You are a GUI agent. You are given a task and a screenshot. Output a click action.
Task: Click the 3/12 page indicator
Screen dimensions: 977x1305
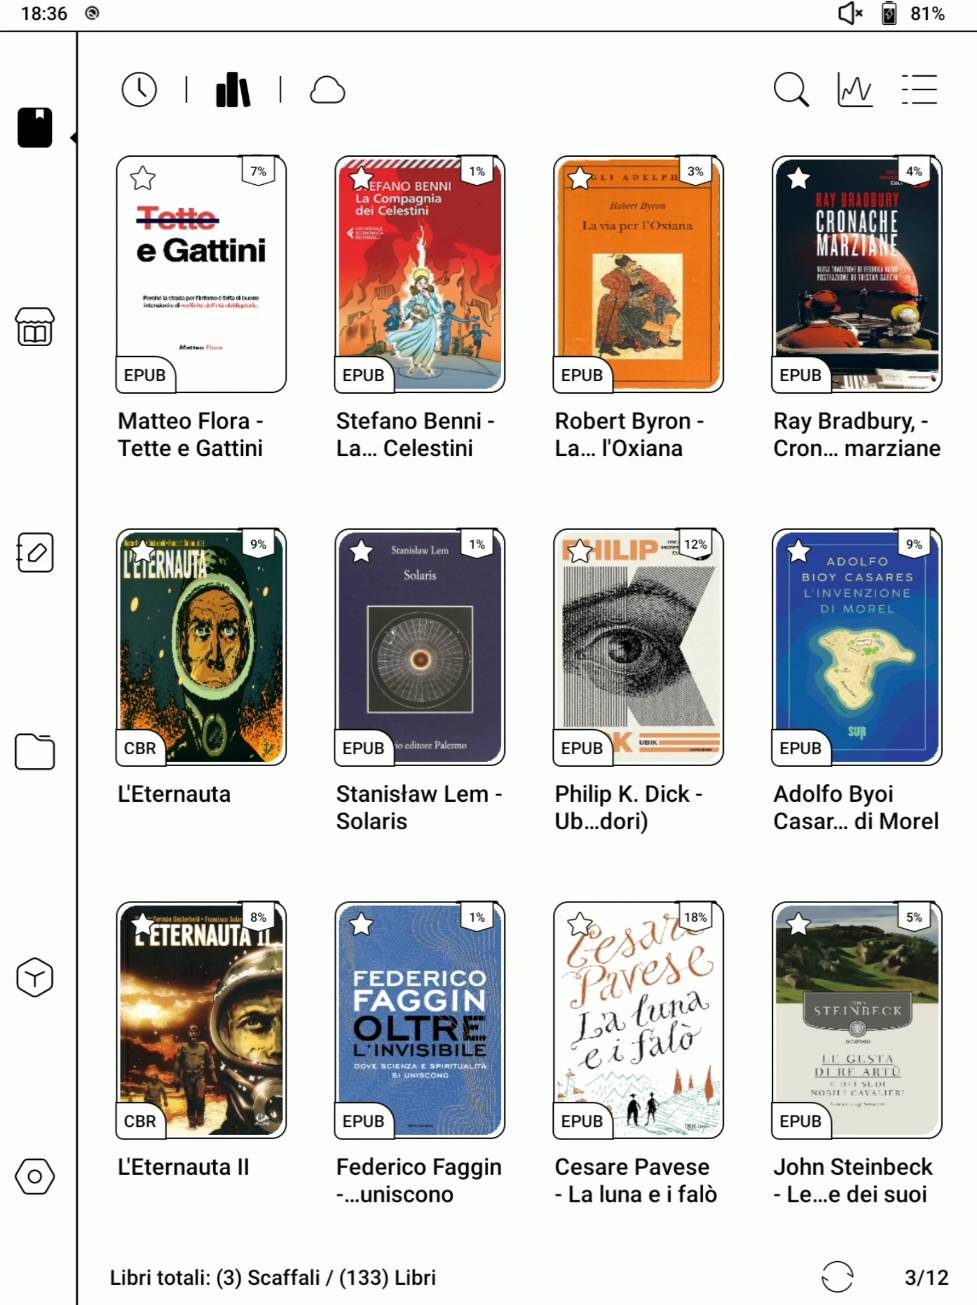926,1277
